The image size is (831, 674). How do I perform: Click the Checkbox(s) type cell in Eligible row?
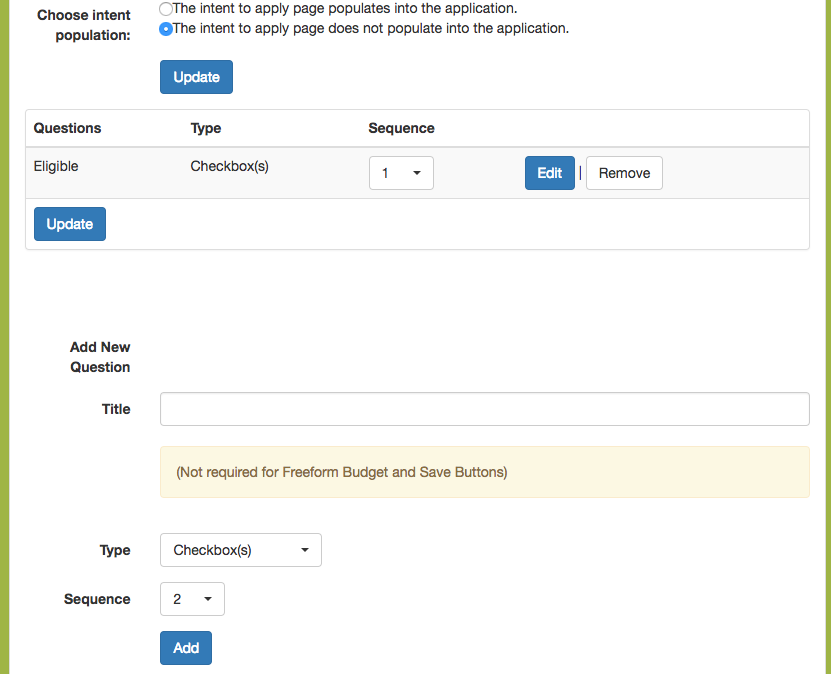pos(229,166)
